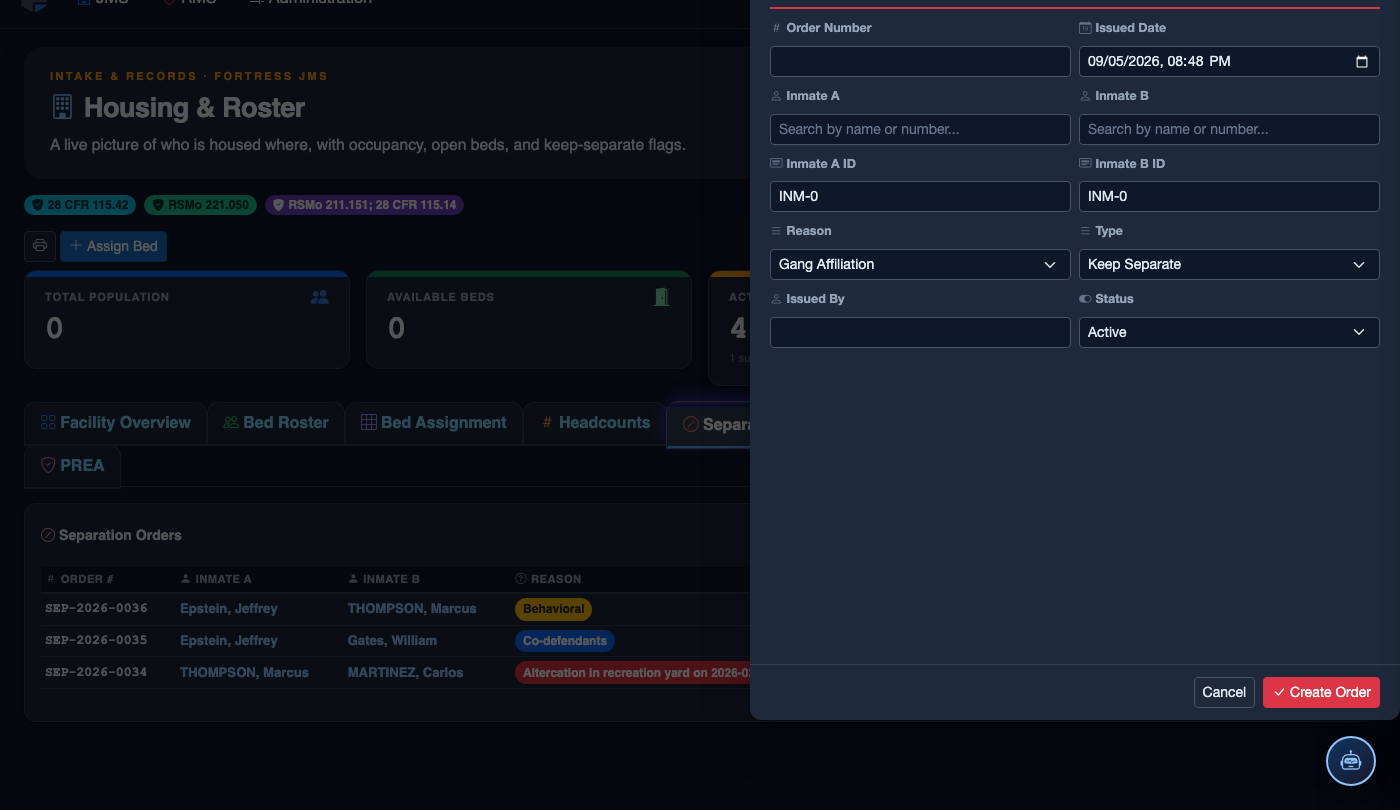Open the Status dropdown showing Active

[1229, 332]
